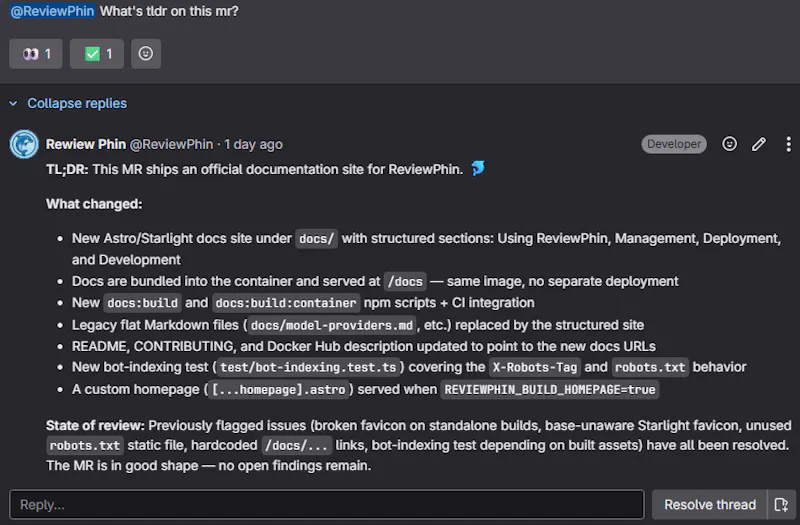Click the docs:build code snippet
Image resolution: width=800 pixels, height=525 pixels.
142,303
